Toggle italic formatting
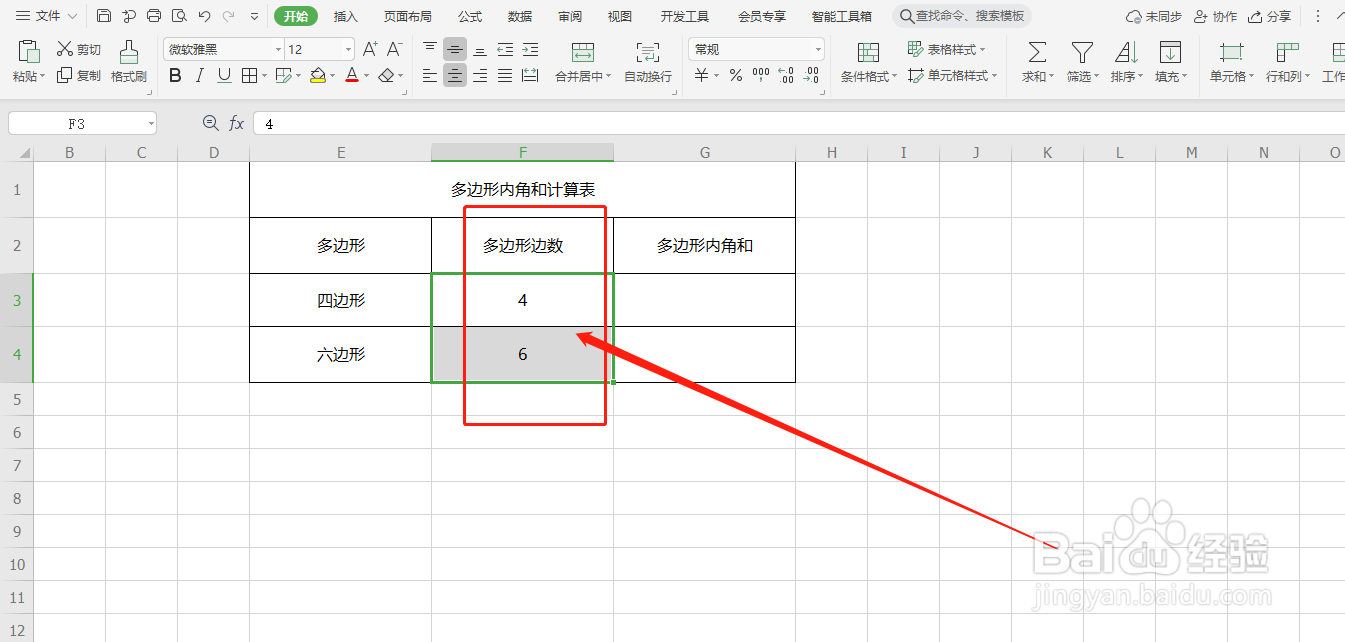This screenshot has height=642, width=1345. [199, 75]
